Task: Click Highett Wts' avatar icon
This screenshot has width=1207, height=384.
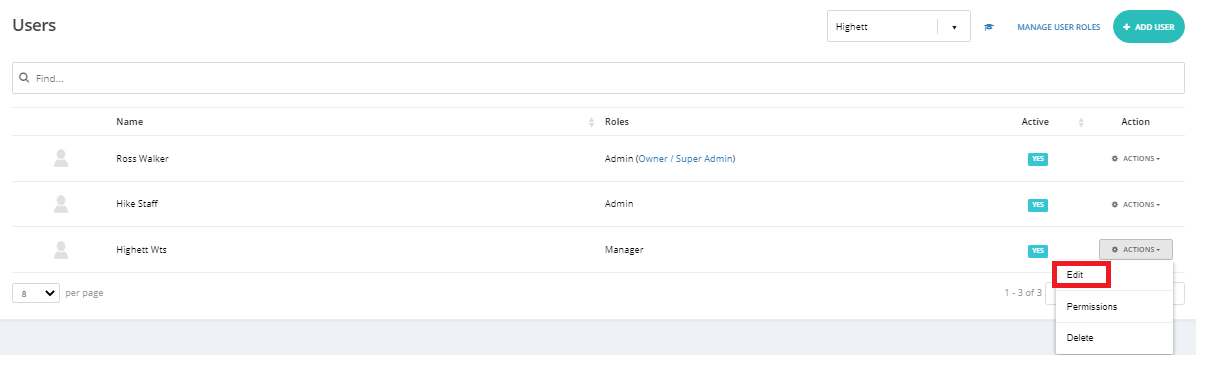Action: pos(61,249)
